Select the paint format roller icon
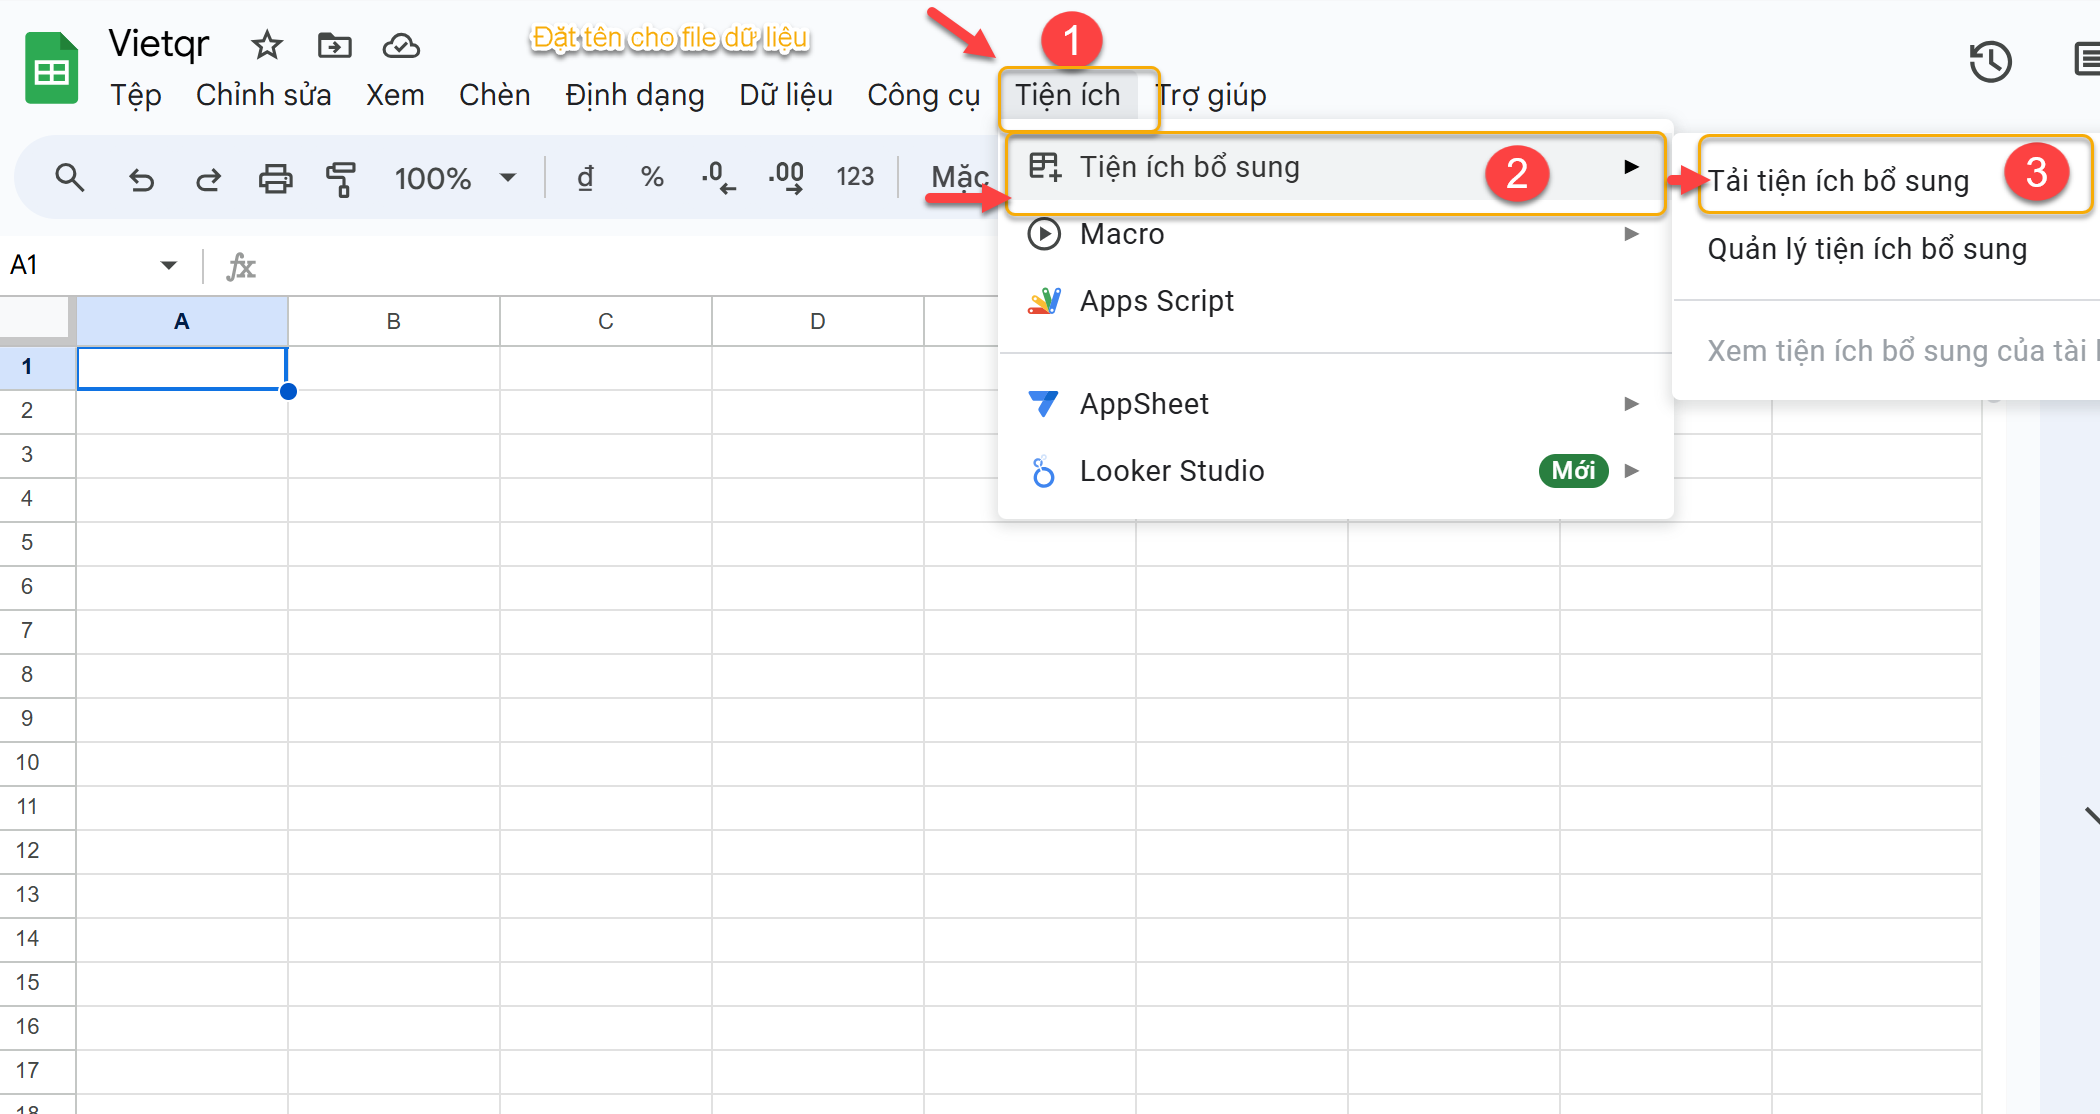 tap(340, 179)
